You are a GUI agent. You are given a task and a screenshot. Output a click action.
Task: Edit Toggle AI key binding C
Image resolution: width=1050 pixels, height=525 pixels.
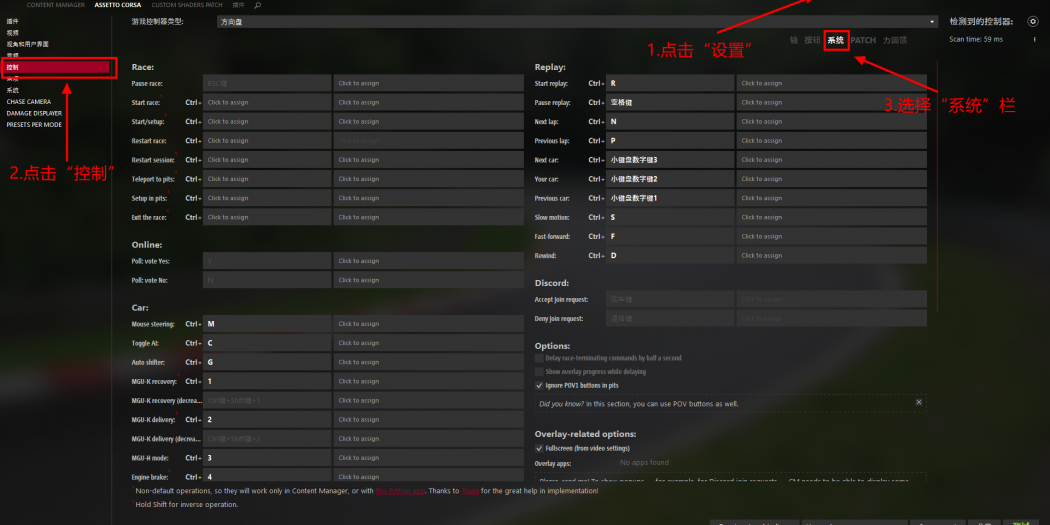point(267,343)
